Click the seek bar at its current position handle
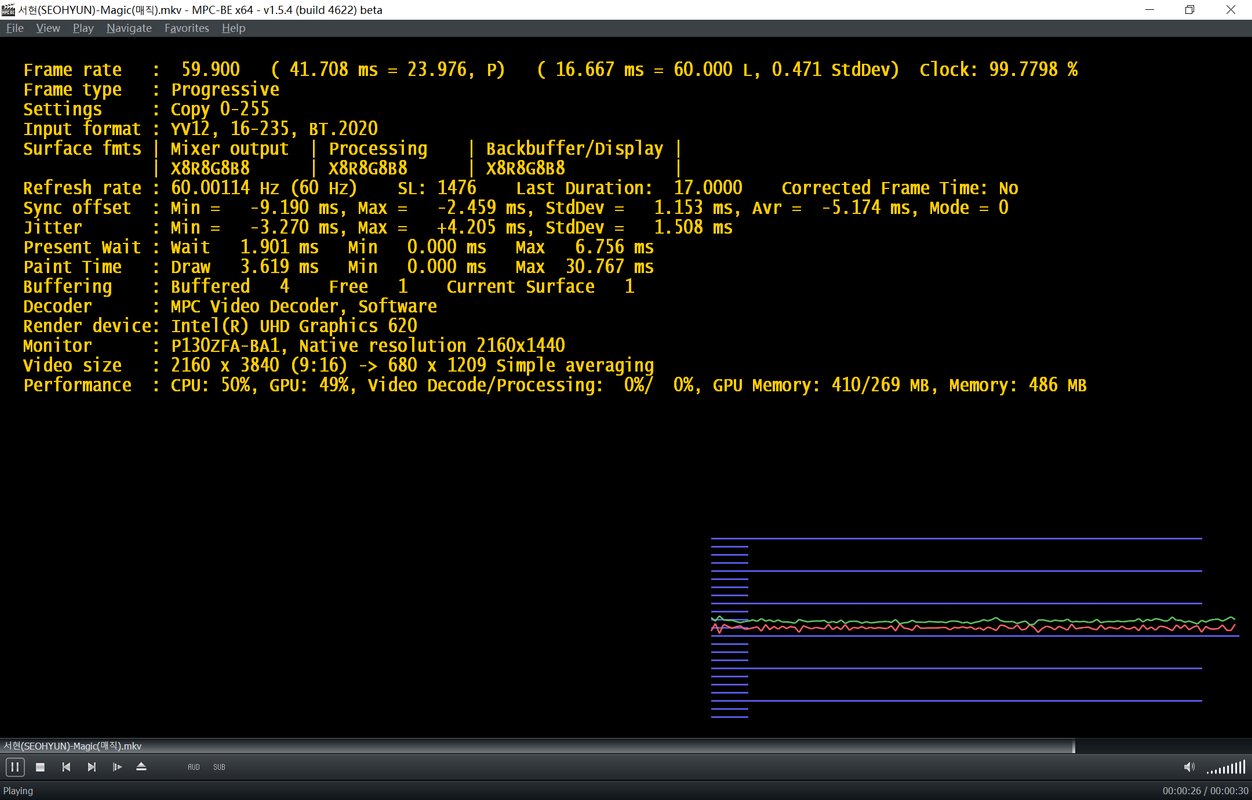Image resolution: width=1252 pixels, height=800 pixels. tap(1073, 746)
